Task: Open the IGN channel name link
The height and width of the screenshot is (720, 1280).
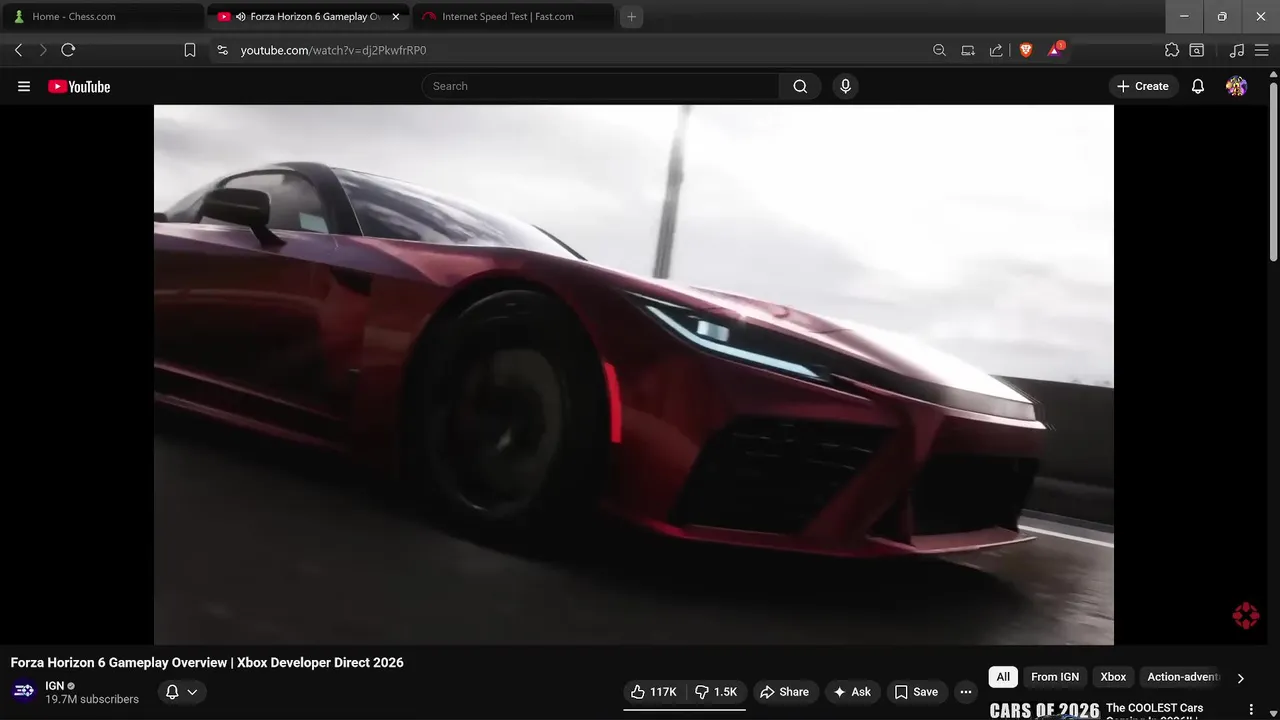Action: [x=54, y=686]
